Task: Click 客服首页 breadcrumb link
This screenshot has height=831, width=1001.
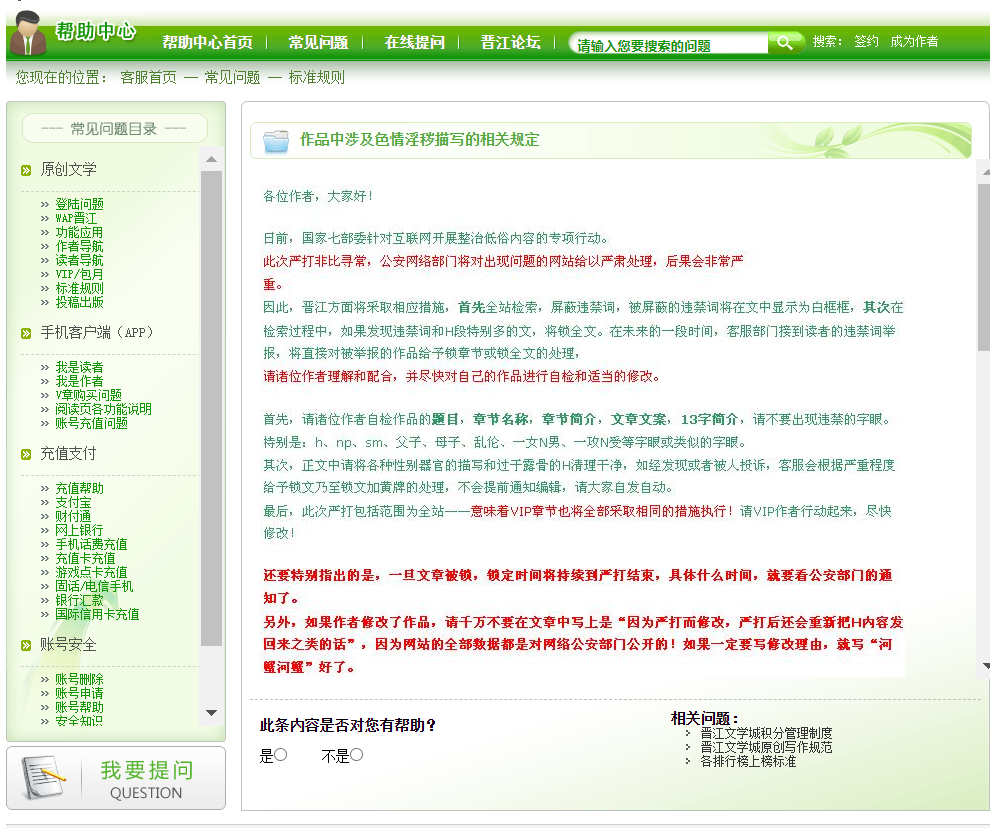Action: click(x=148, y=78)
